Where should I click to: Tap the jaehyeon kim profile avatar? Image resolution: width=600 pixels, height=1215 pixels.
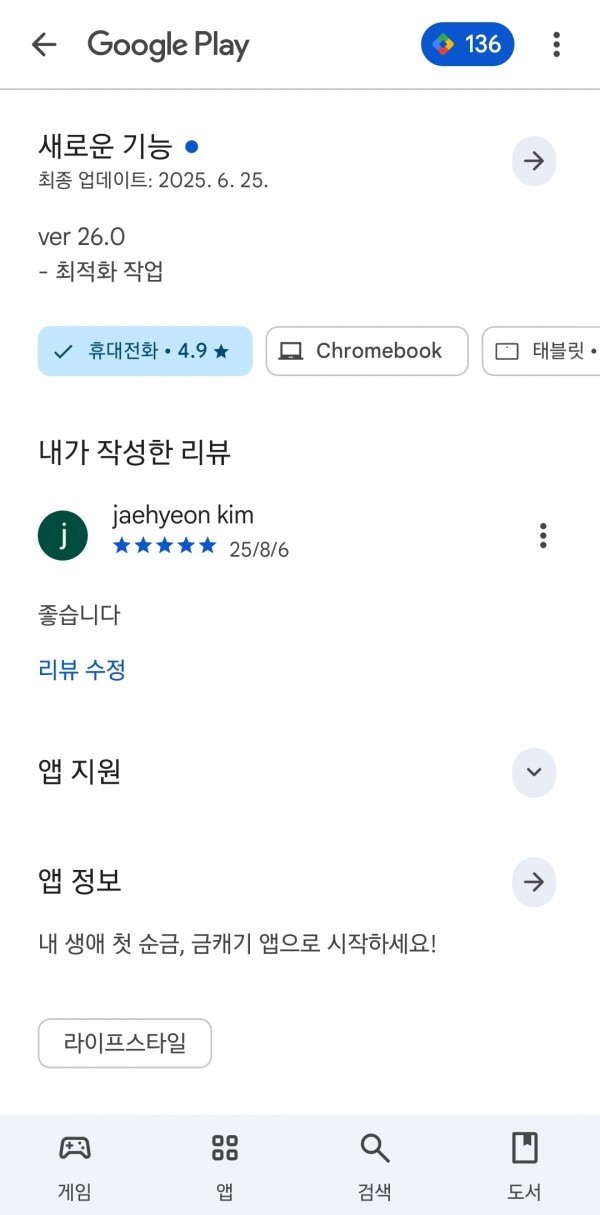63,535
